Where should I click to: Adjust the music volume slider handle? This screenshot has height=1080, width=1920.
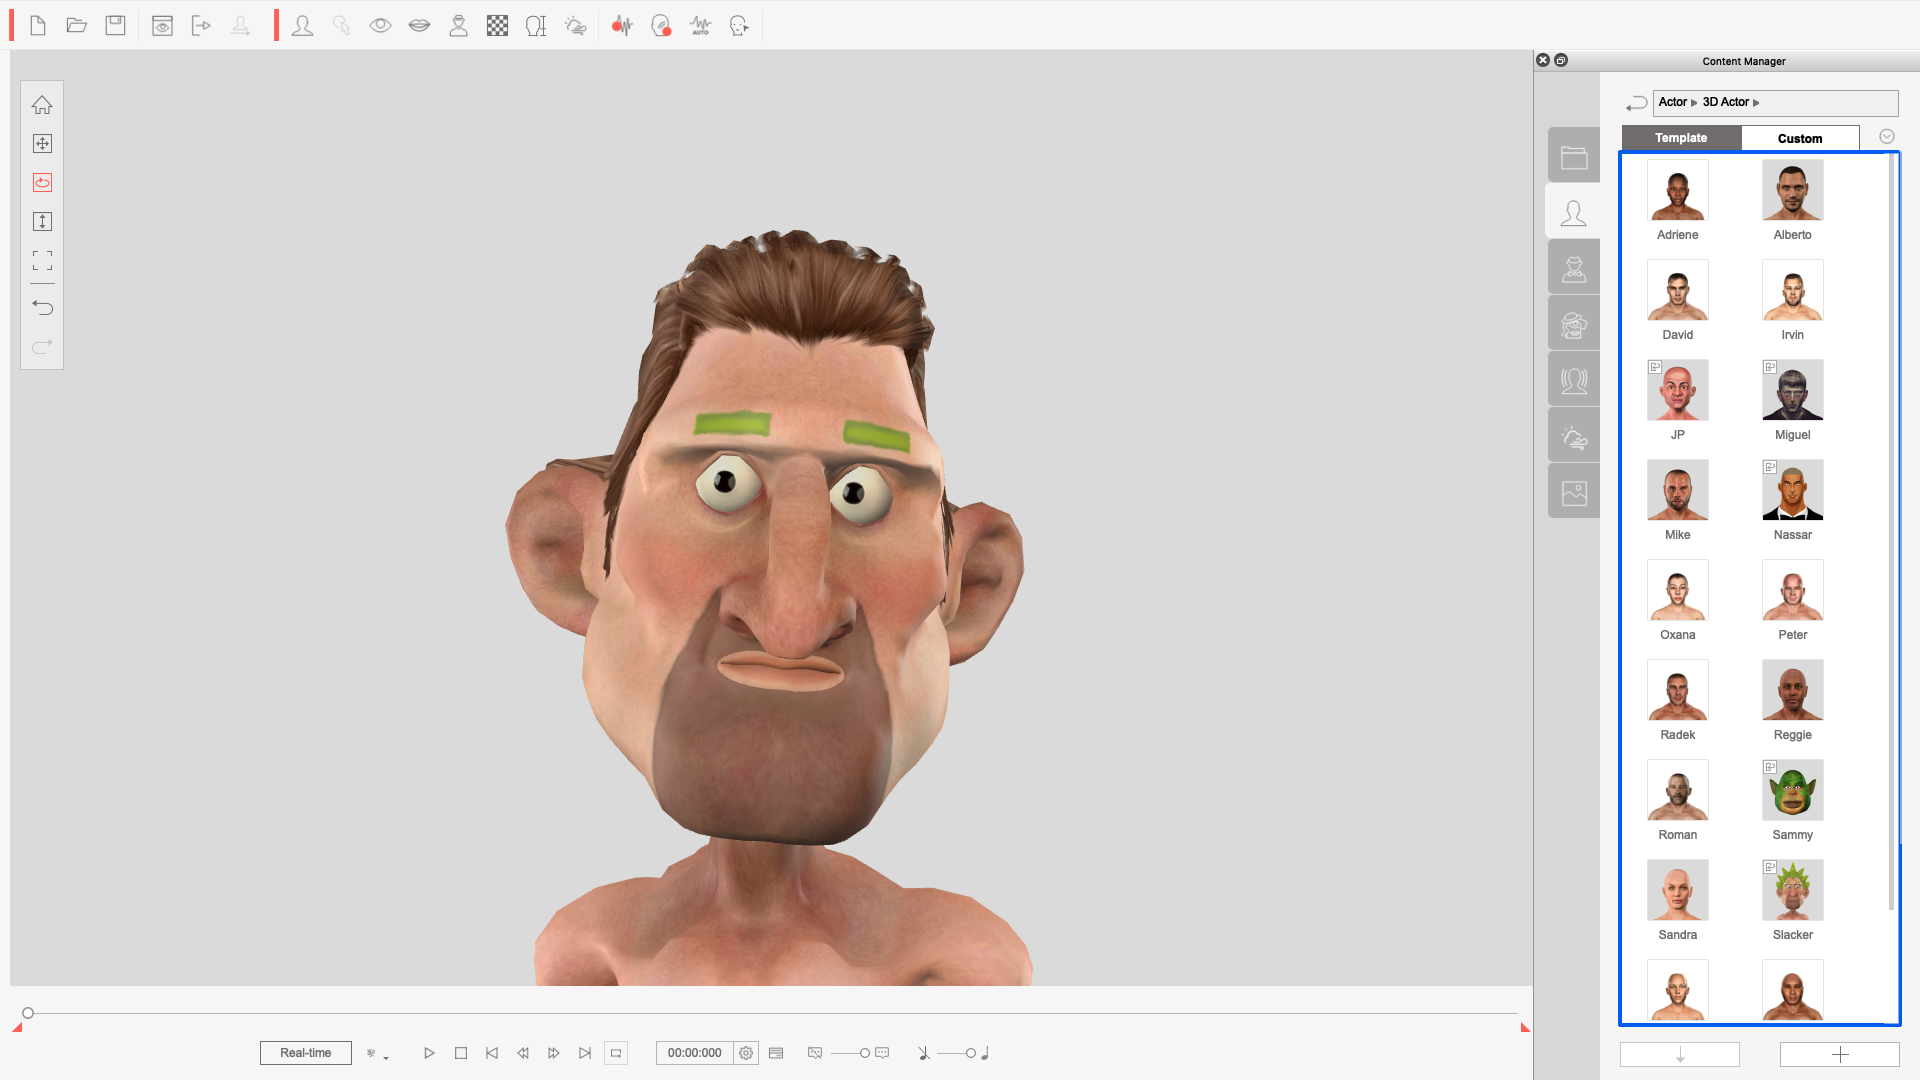click(970, 1053)
